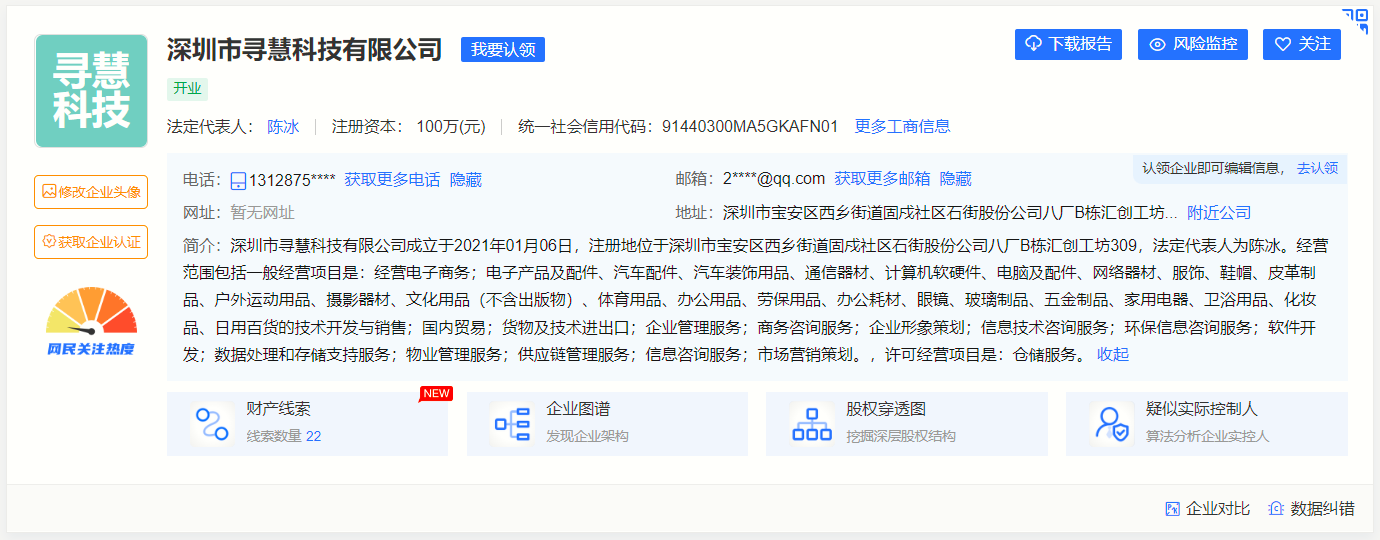Click the 线索数量 22 count
This screenshot has height=540, width=1380.
[284, 436]
